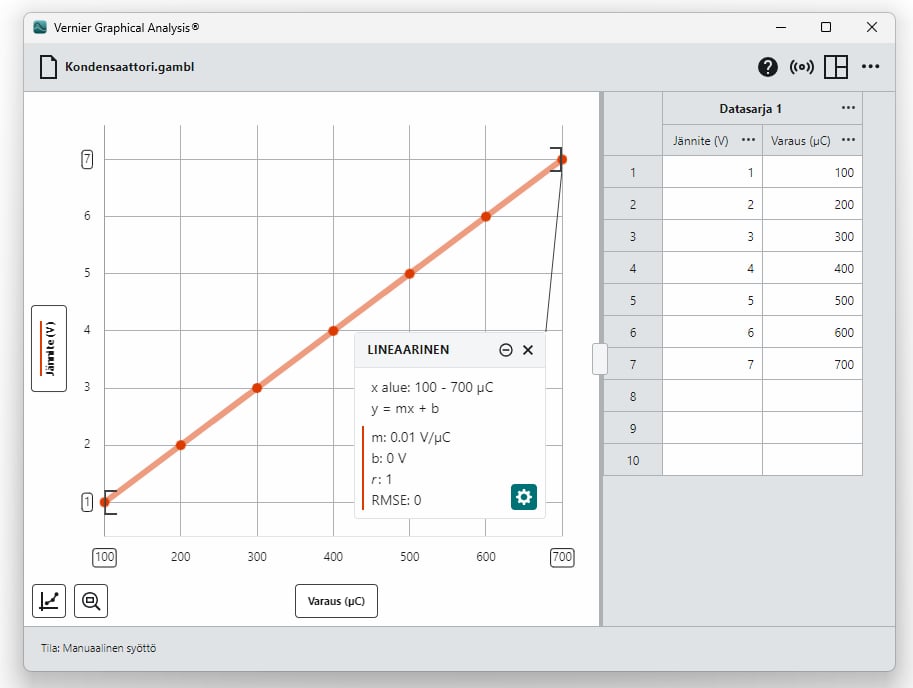
Task: Edit the x-axis maximum value 700
Action: tap(562, 557)
